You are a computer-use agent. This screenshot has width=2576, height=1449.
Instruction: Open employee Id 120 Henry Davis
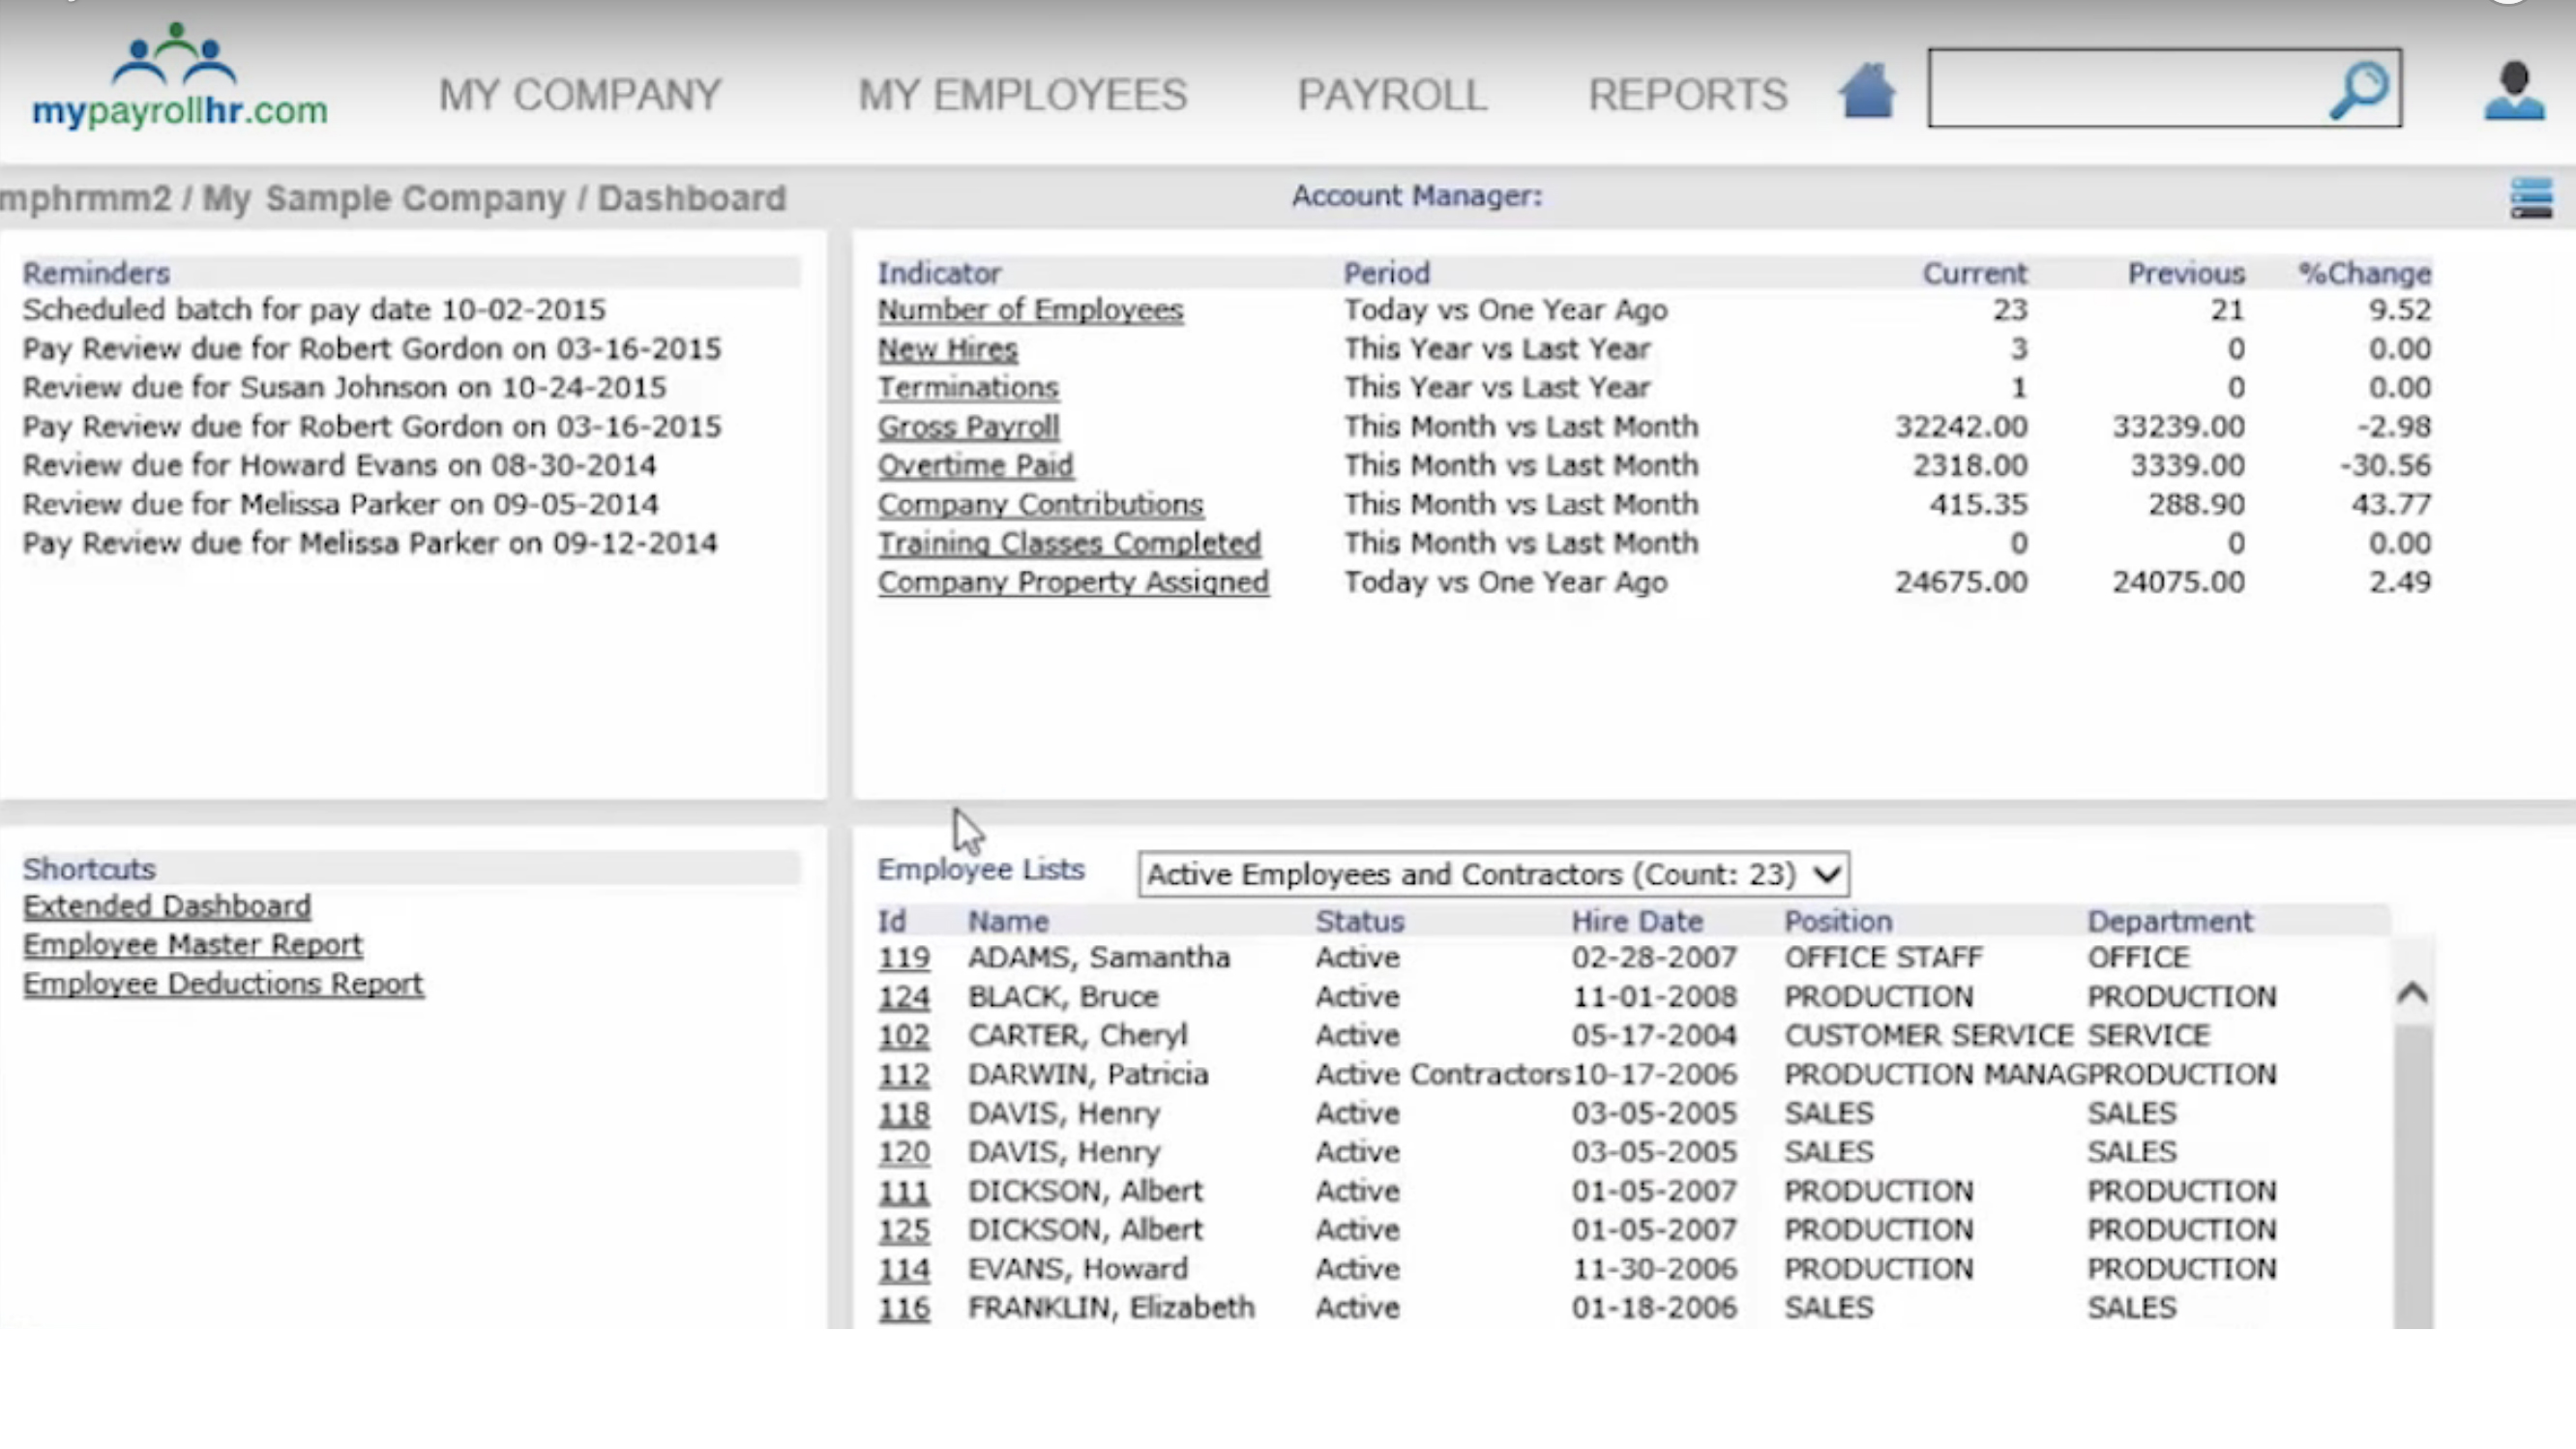tap(904, 1153)
